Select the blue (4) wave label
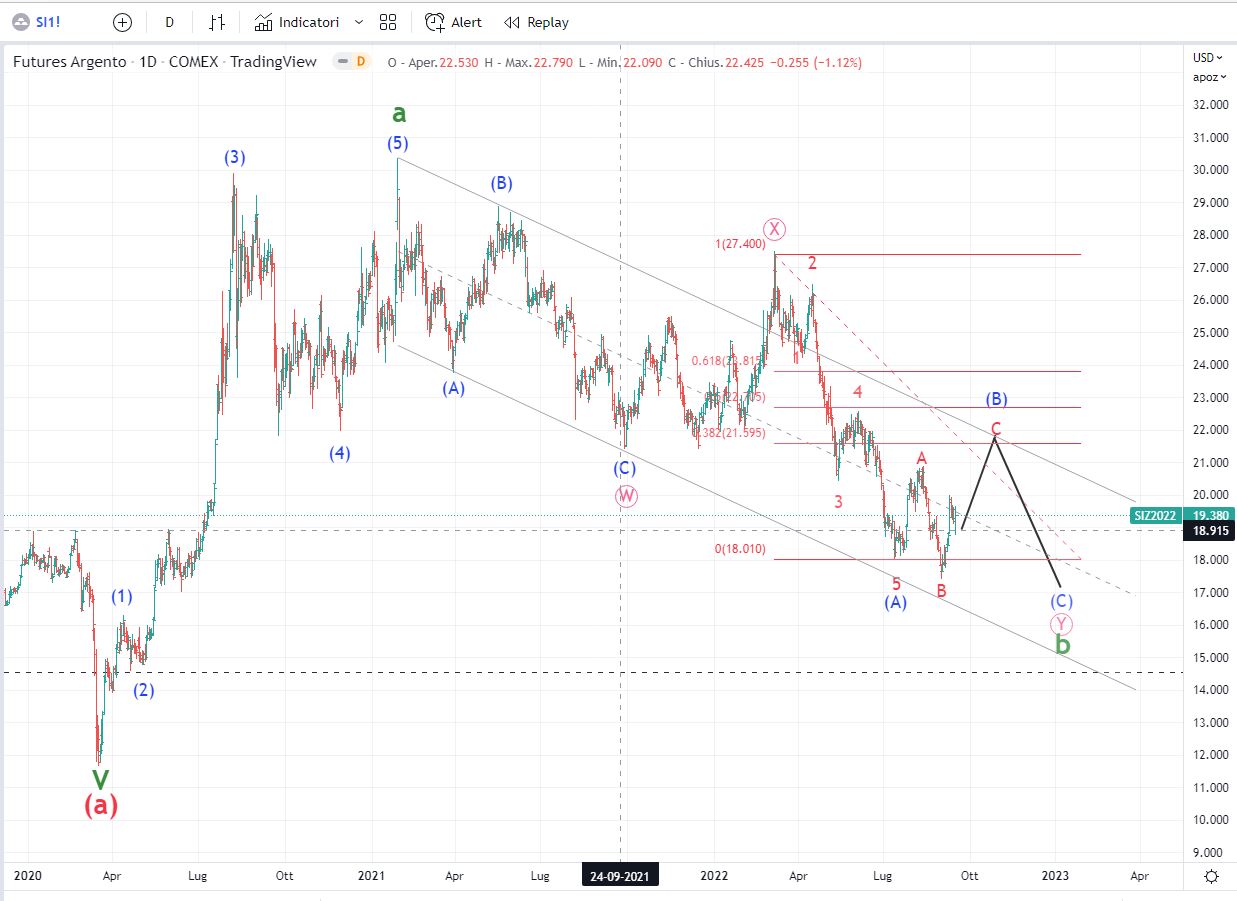The width and height of the screenshot is (1237, 901). click(x=340, y=453)
